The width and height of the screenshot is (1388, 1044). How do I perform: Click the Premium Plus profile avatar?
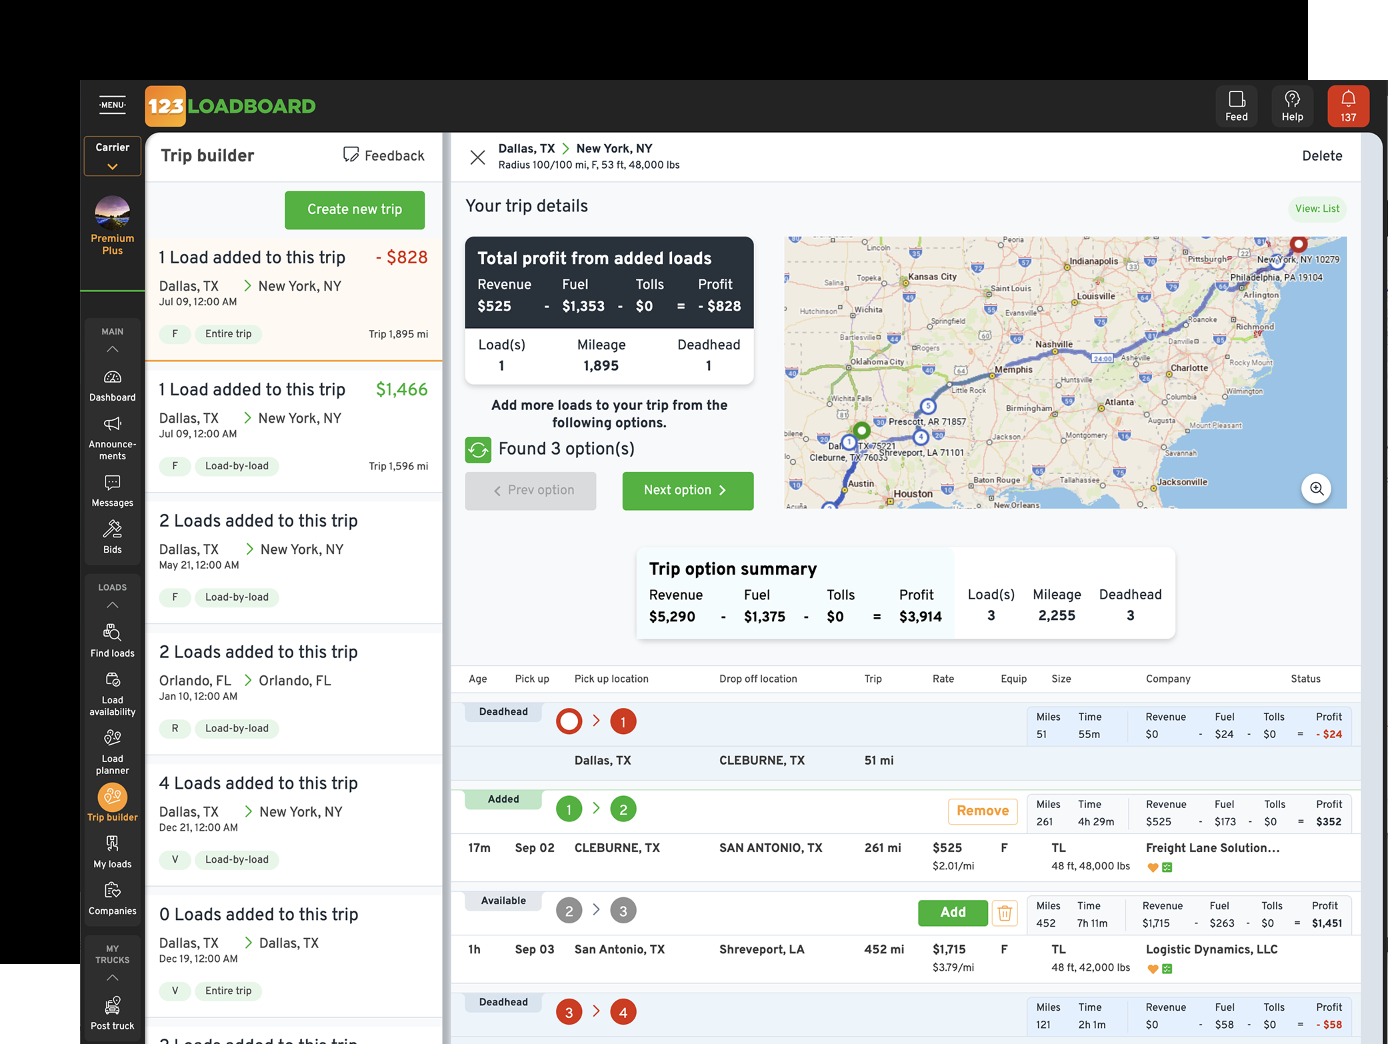coord(112,213)
